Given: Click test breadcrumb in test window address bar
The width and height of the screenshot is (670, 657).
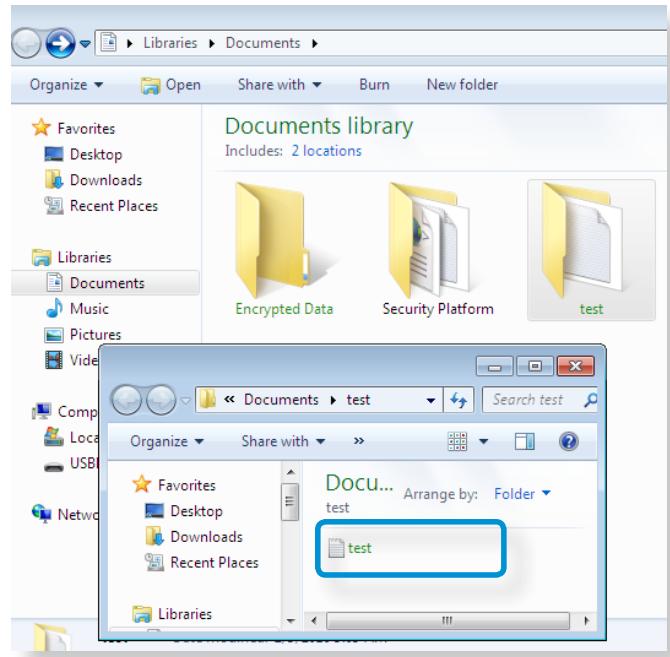Looking at the screenshot, I should (358, 400).
